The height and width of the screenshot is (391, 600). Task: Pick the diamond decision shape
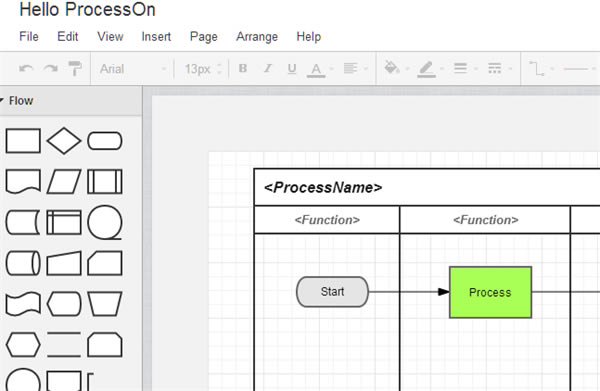[x=64, y=141]
